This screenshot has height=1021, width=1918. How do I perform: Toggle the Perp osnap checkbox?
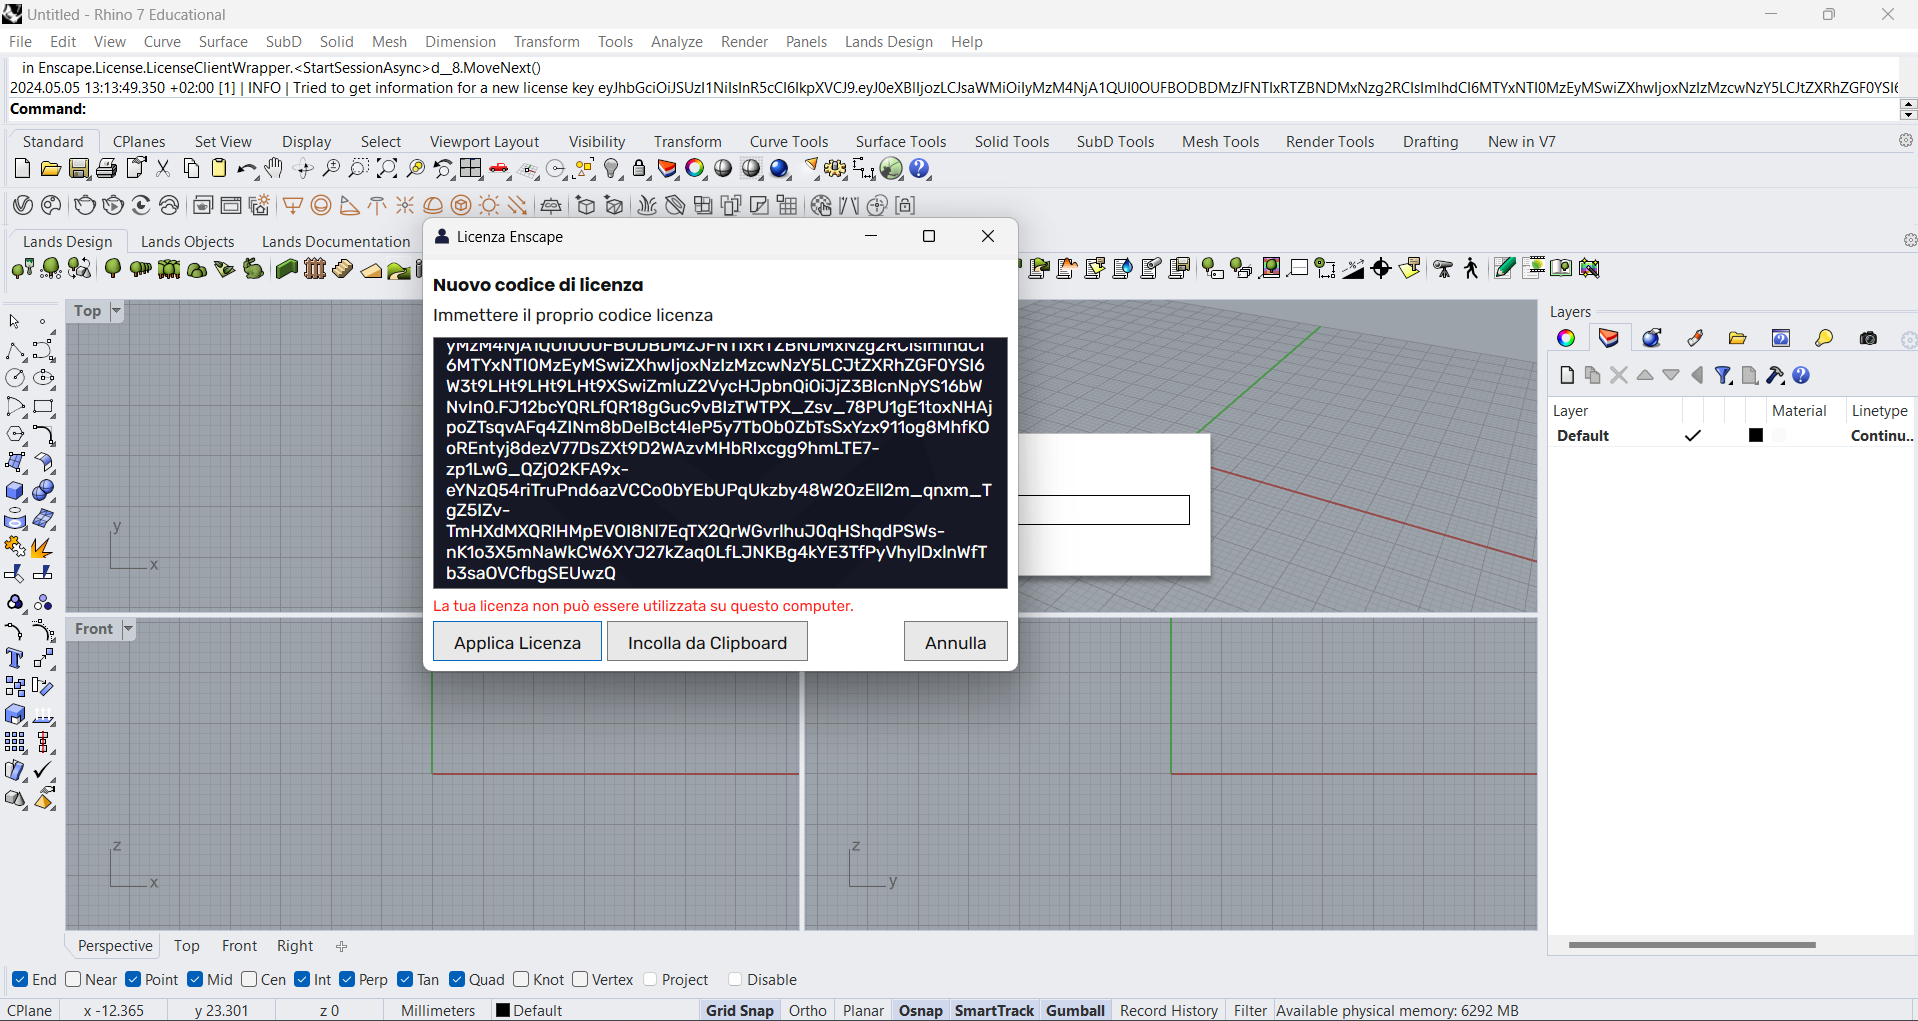[x=347, y=979]
